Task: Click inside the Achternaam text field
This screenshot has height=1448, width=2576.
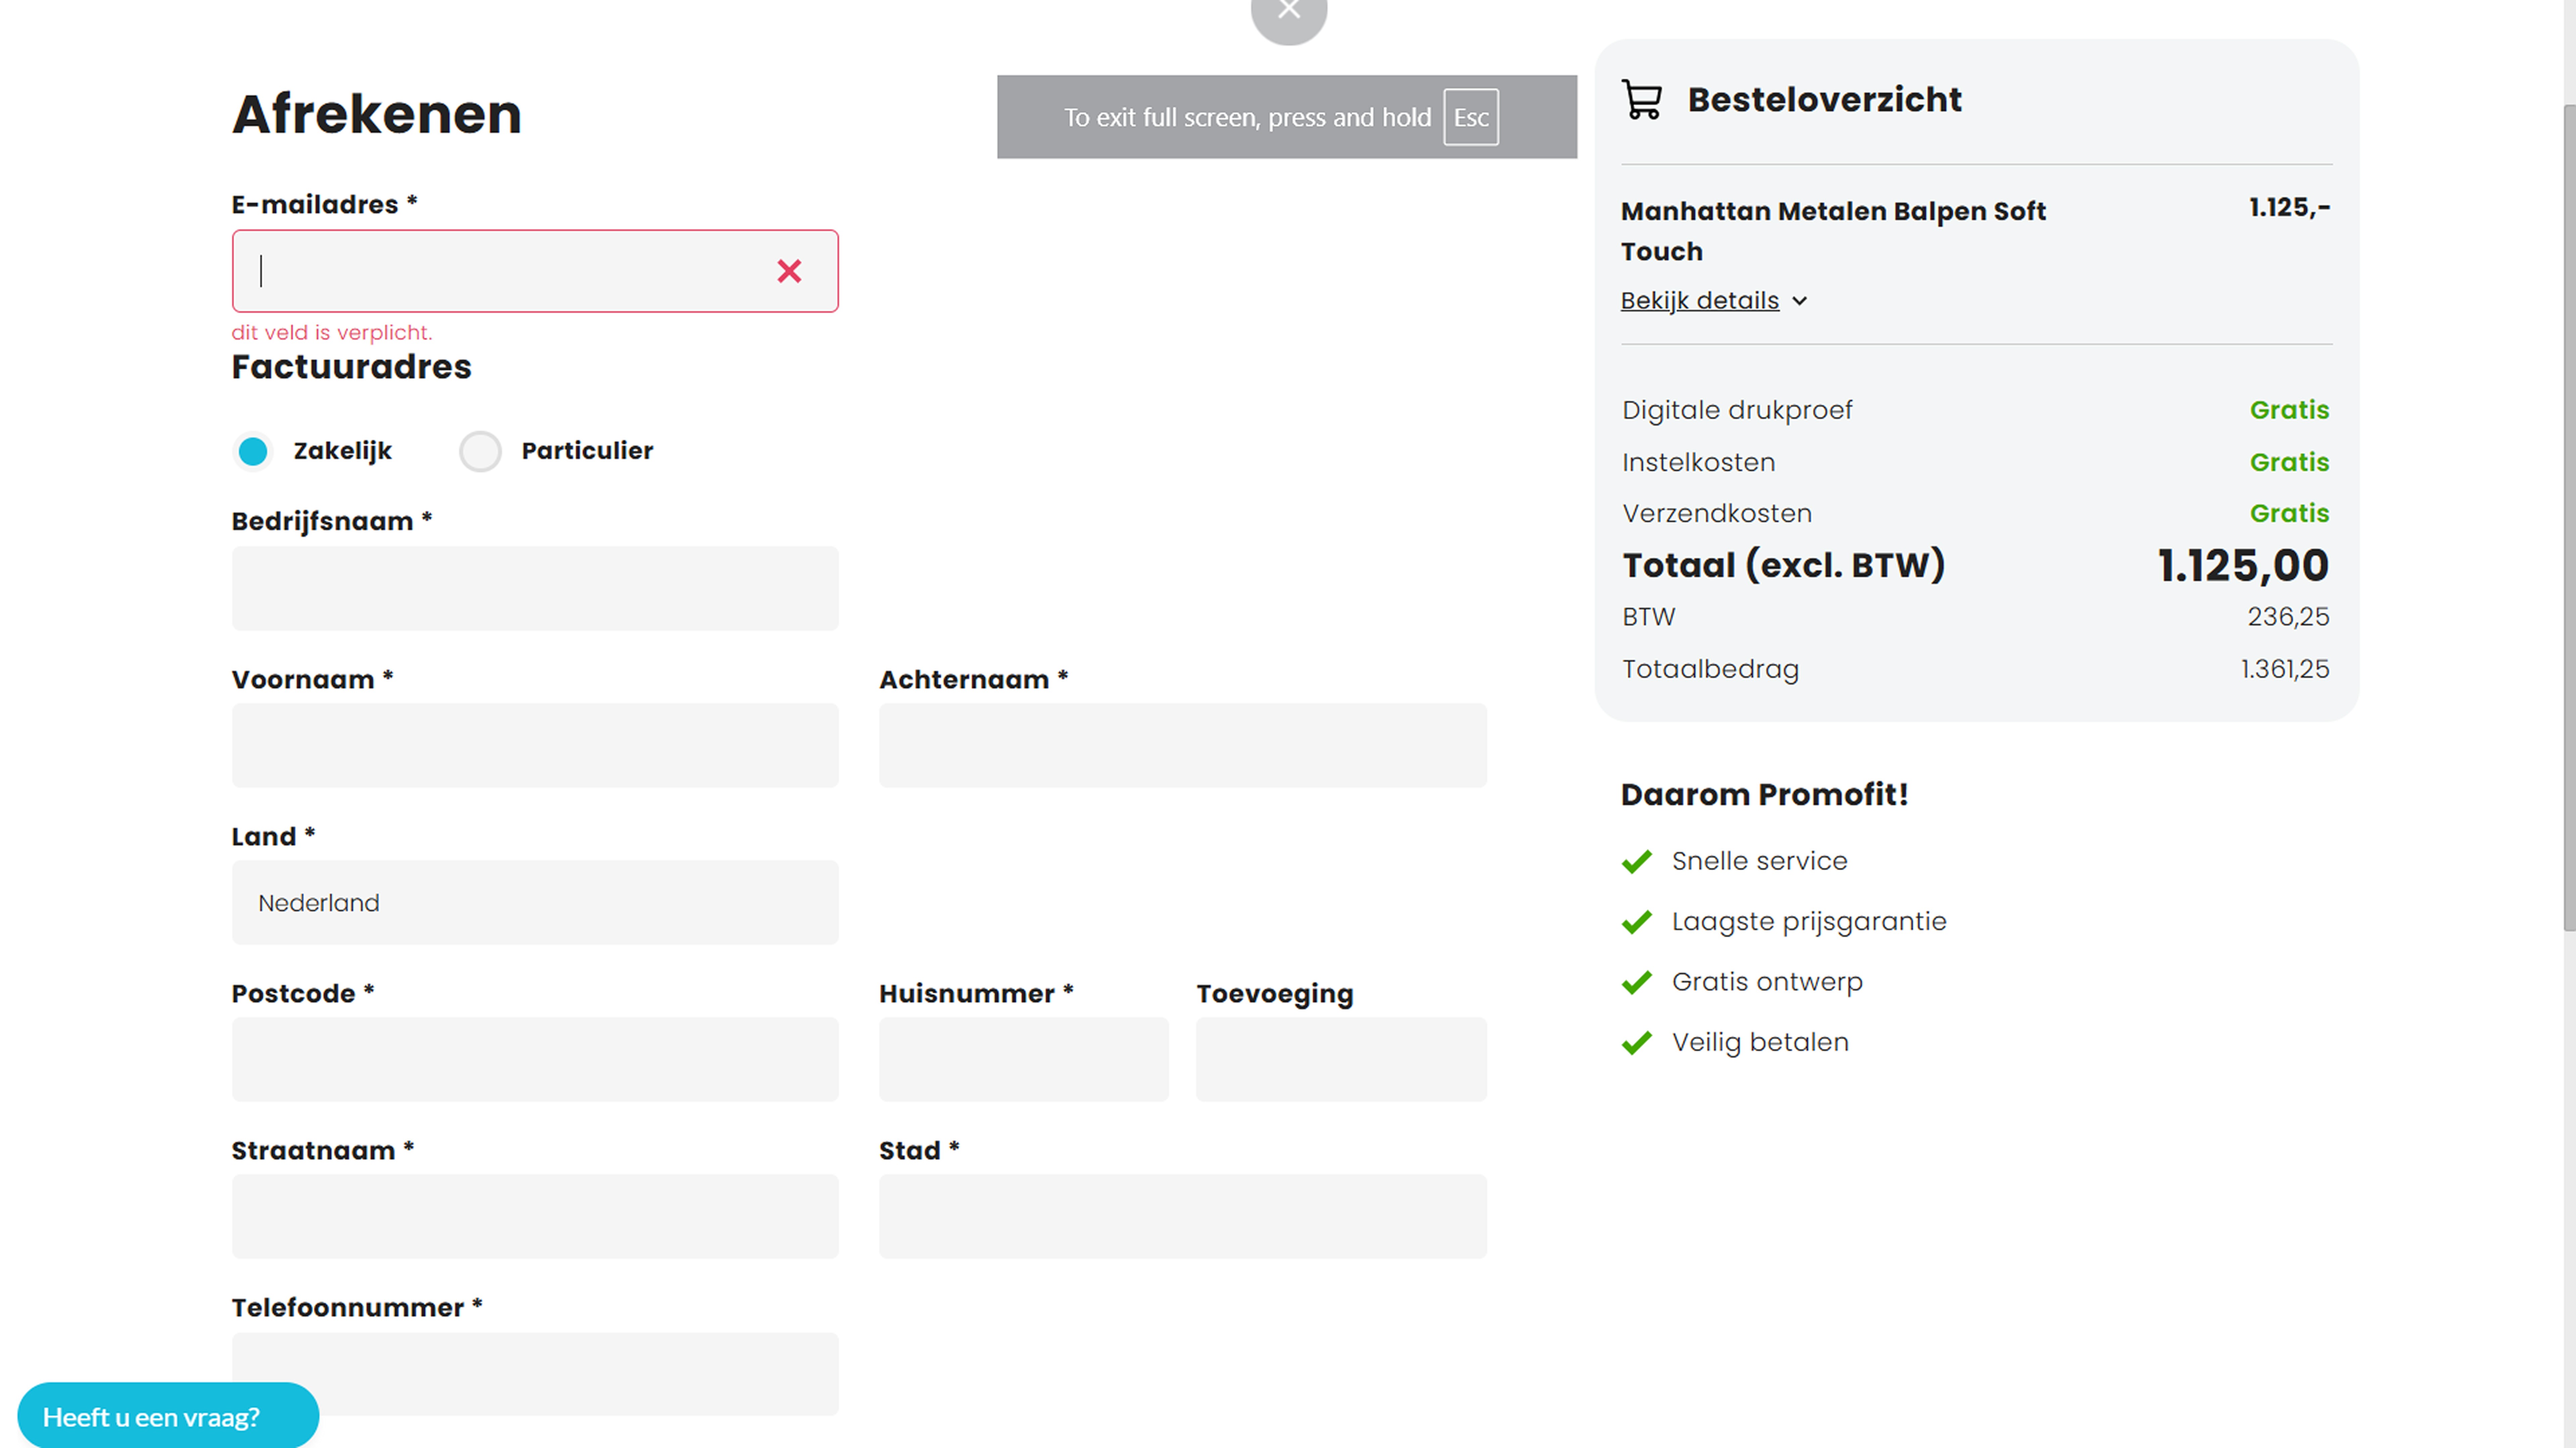Action: click(x=1182, y=745)
